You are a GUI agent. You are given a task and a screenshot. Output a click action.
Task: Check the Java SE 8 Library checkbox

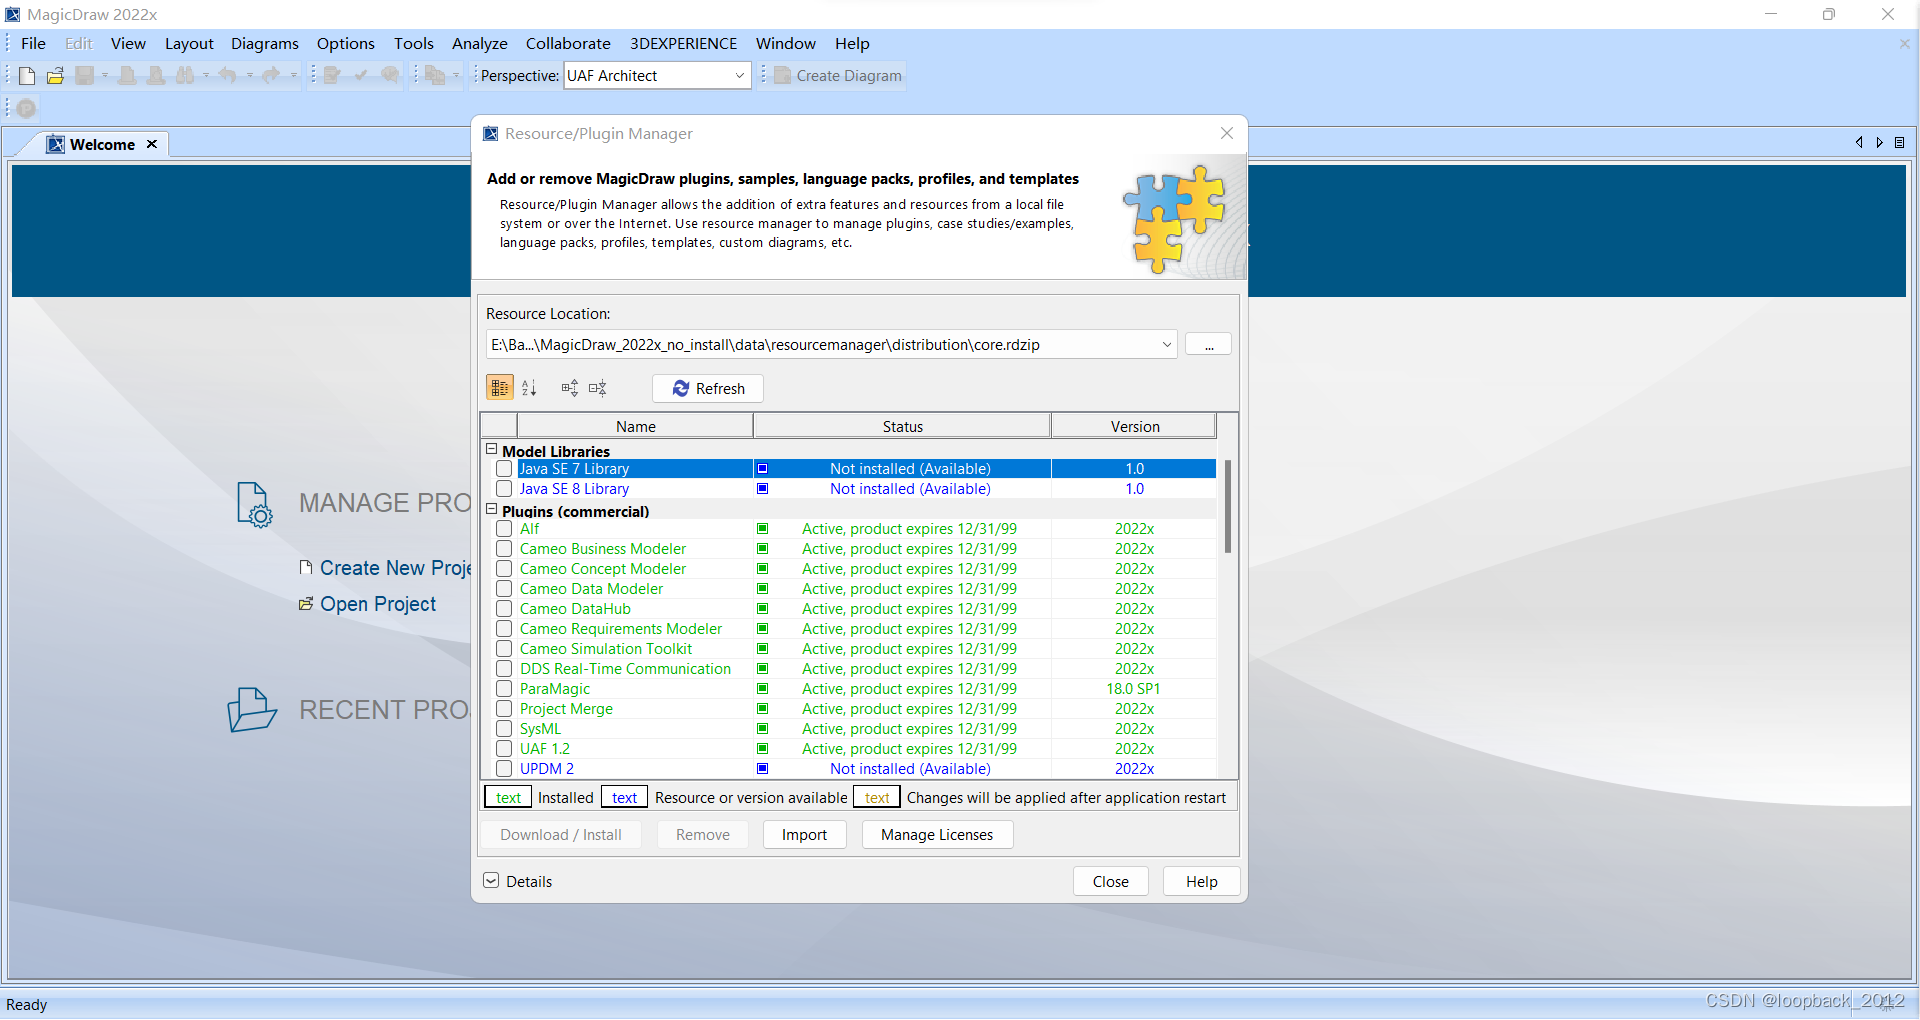[504, 489]
